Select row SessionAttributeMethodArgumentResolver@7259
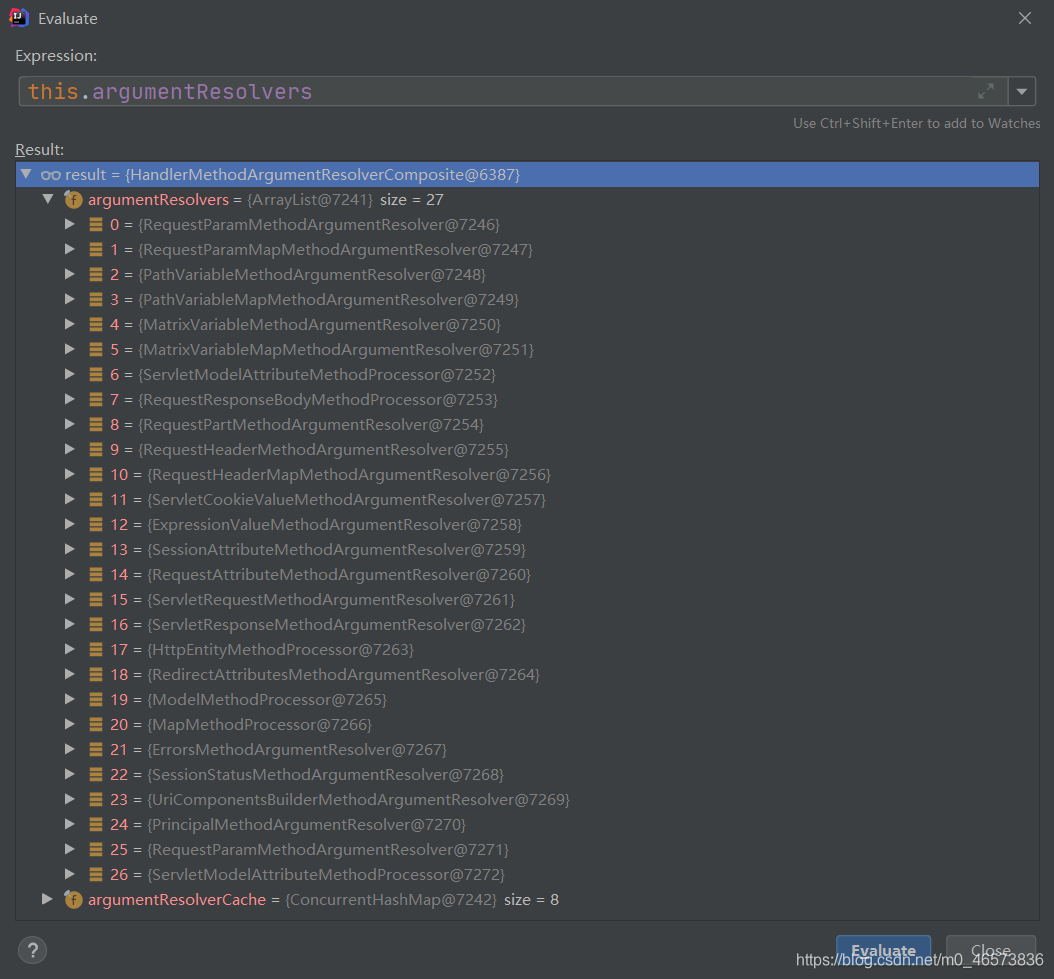The image size is (1054, 979). 527,549
